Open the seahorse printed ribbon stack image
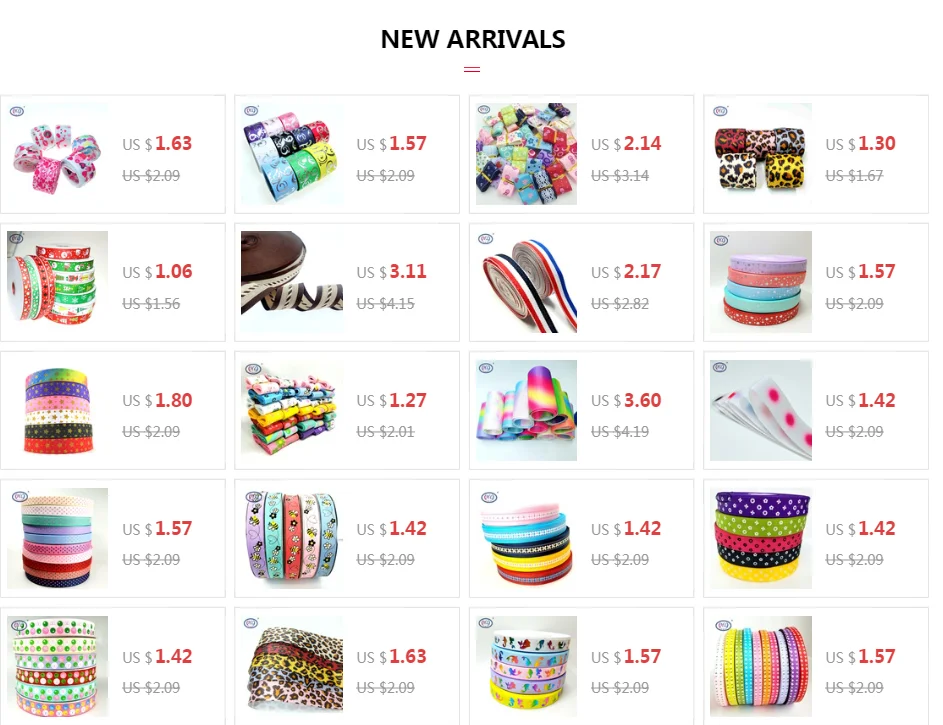This screenshot has width=943, height=725. click(x=526, y=666)
